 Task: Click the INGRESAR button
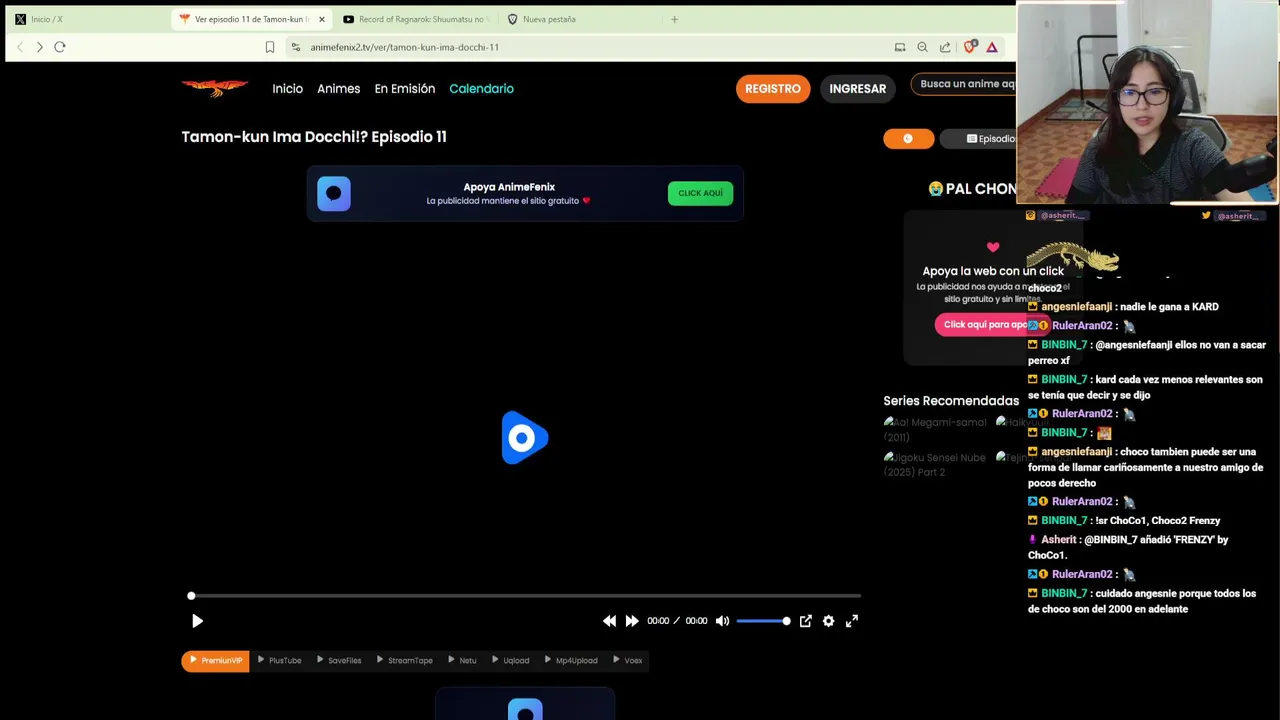pyautogui.click(x=857, y=89)
